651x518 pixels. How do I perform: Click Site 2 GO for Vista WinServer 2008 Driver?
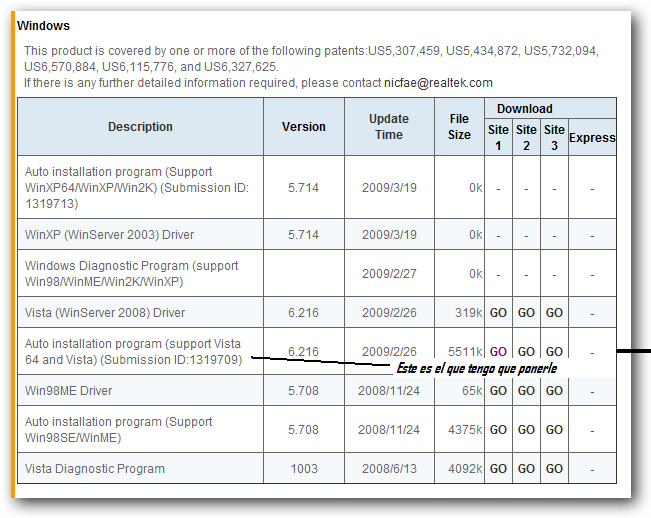pos(526,313)
